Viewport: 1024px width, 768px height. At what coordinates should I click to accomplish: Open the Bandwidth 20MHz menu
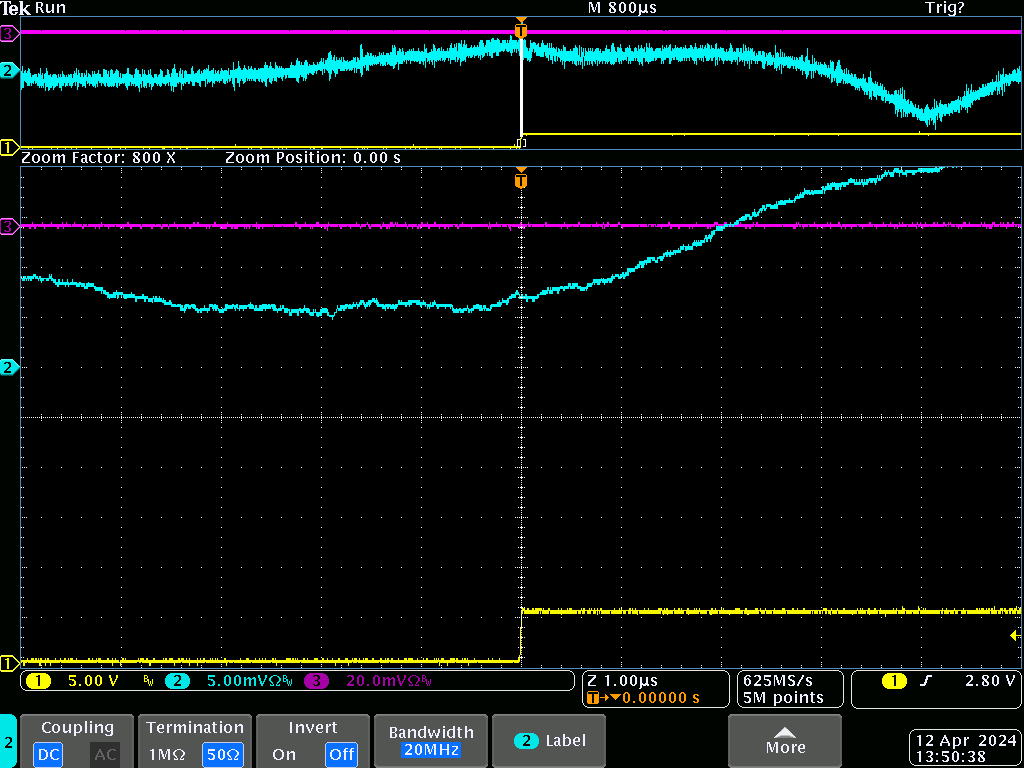click(x=431, y=741)
